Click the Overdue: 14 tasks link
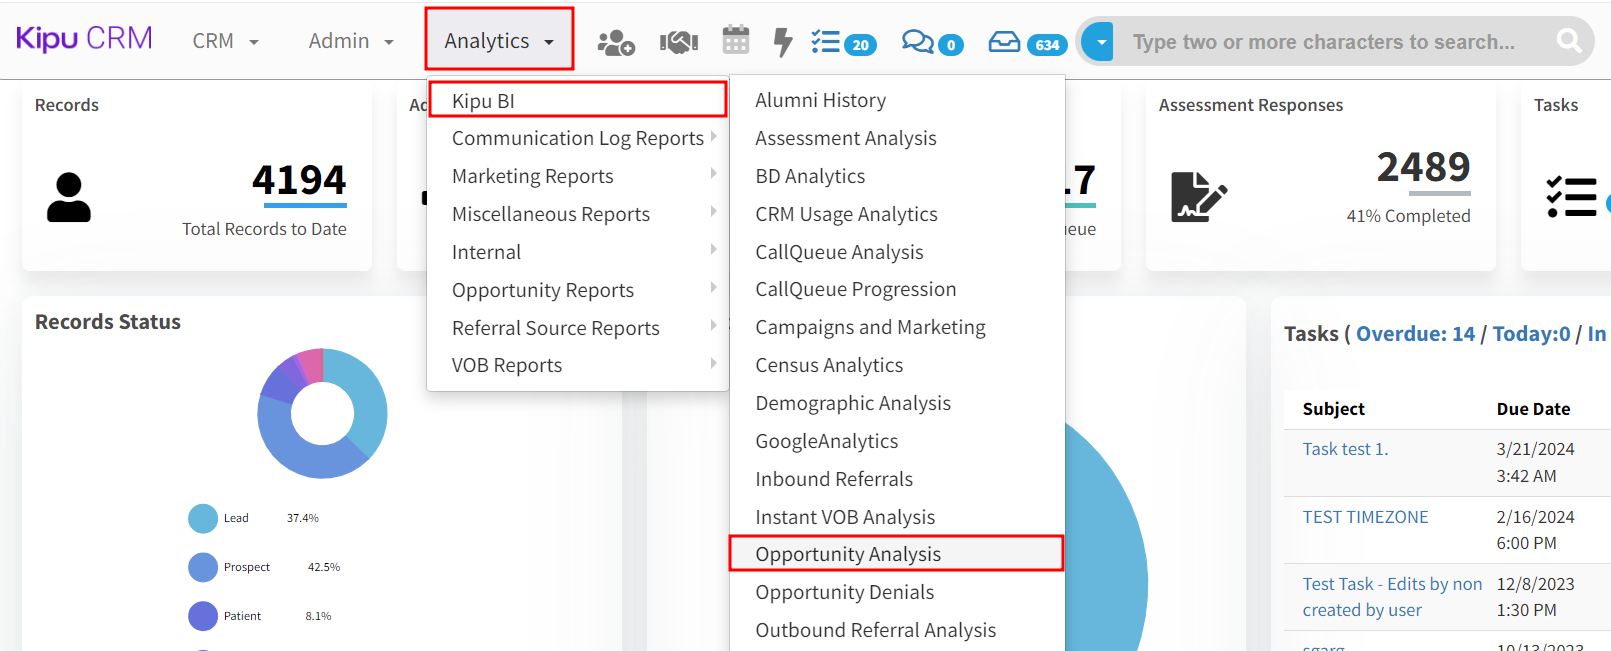This screenshot has width=1611, height=651. point(1414,334)
